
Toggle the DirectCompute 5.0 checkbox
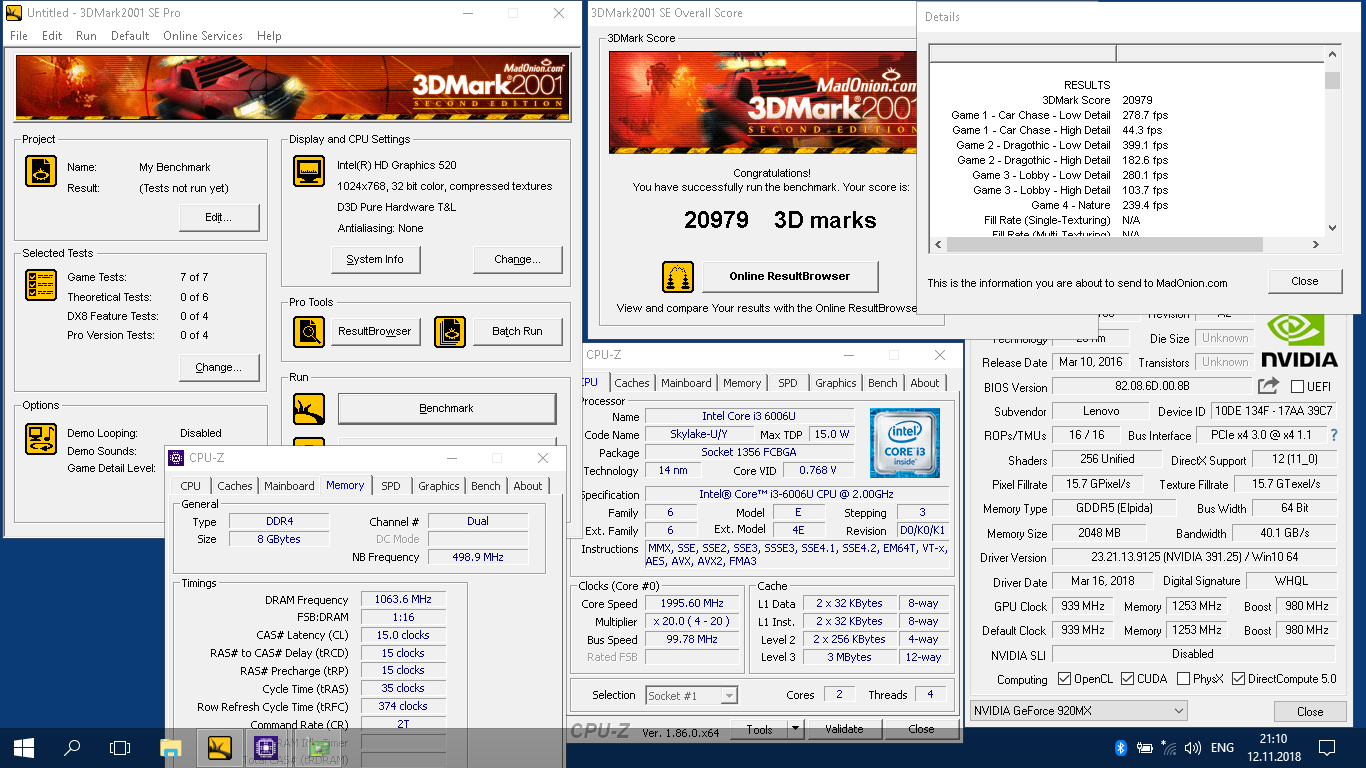[1239, 679]
